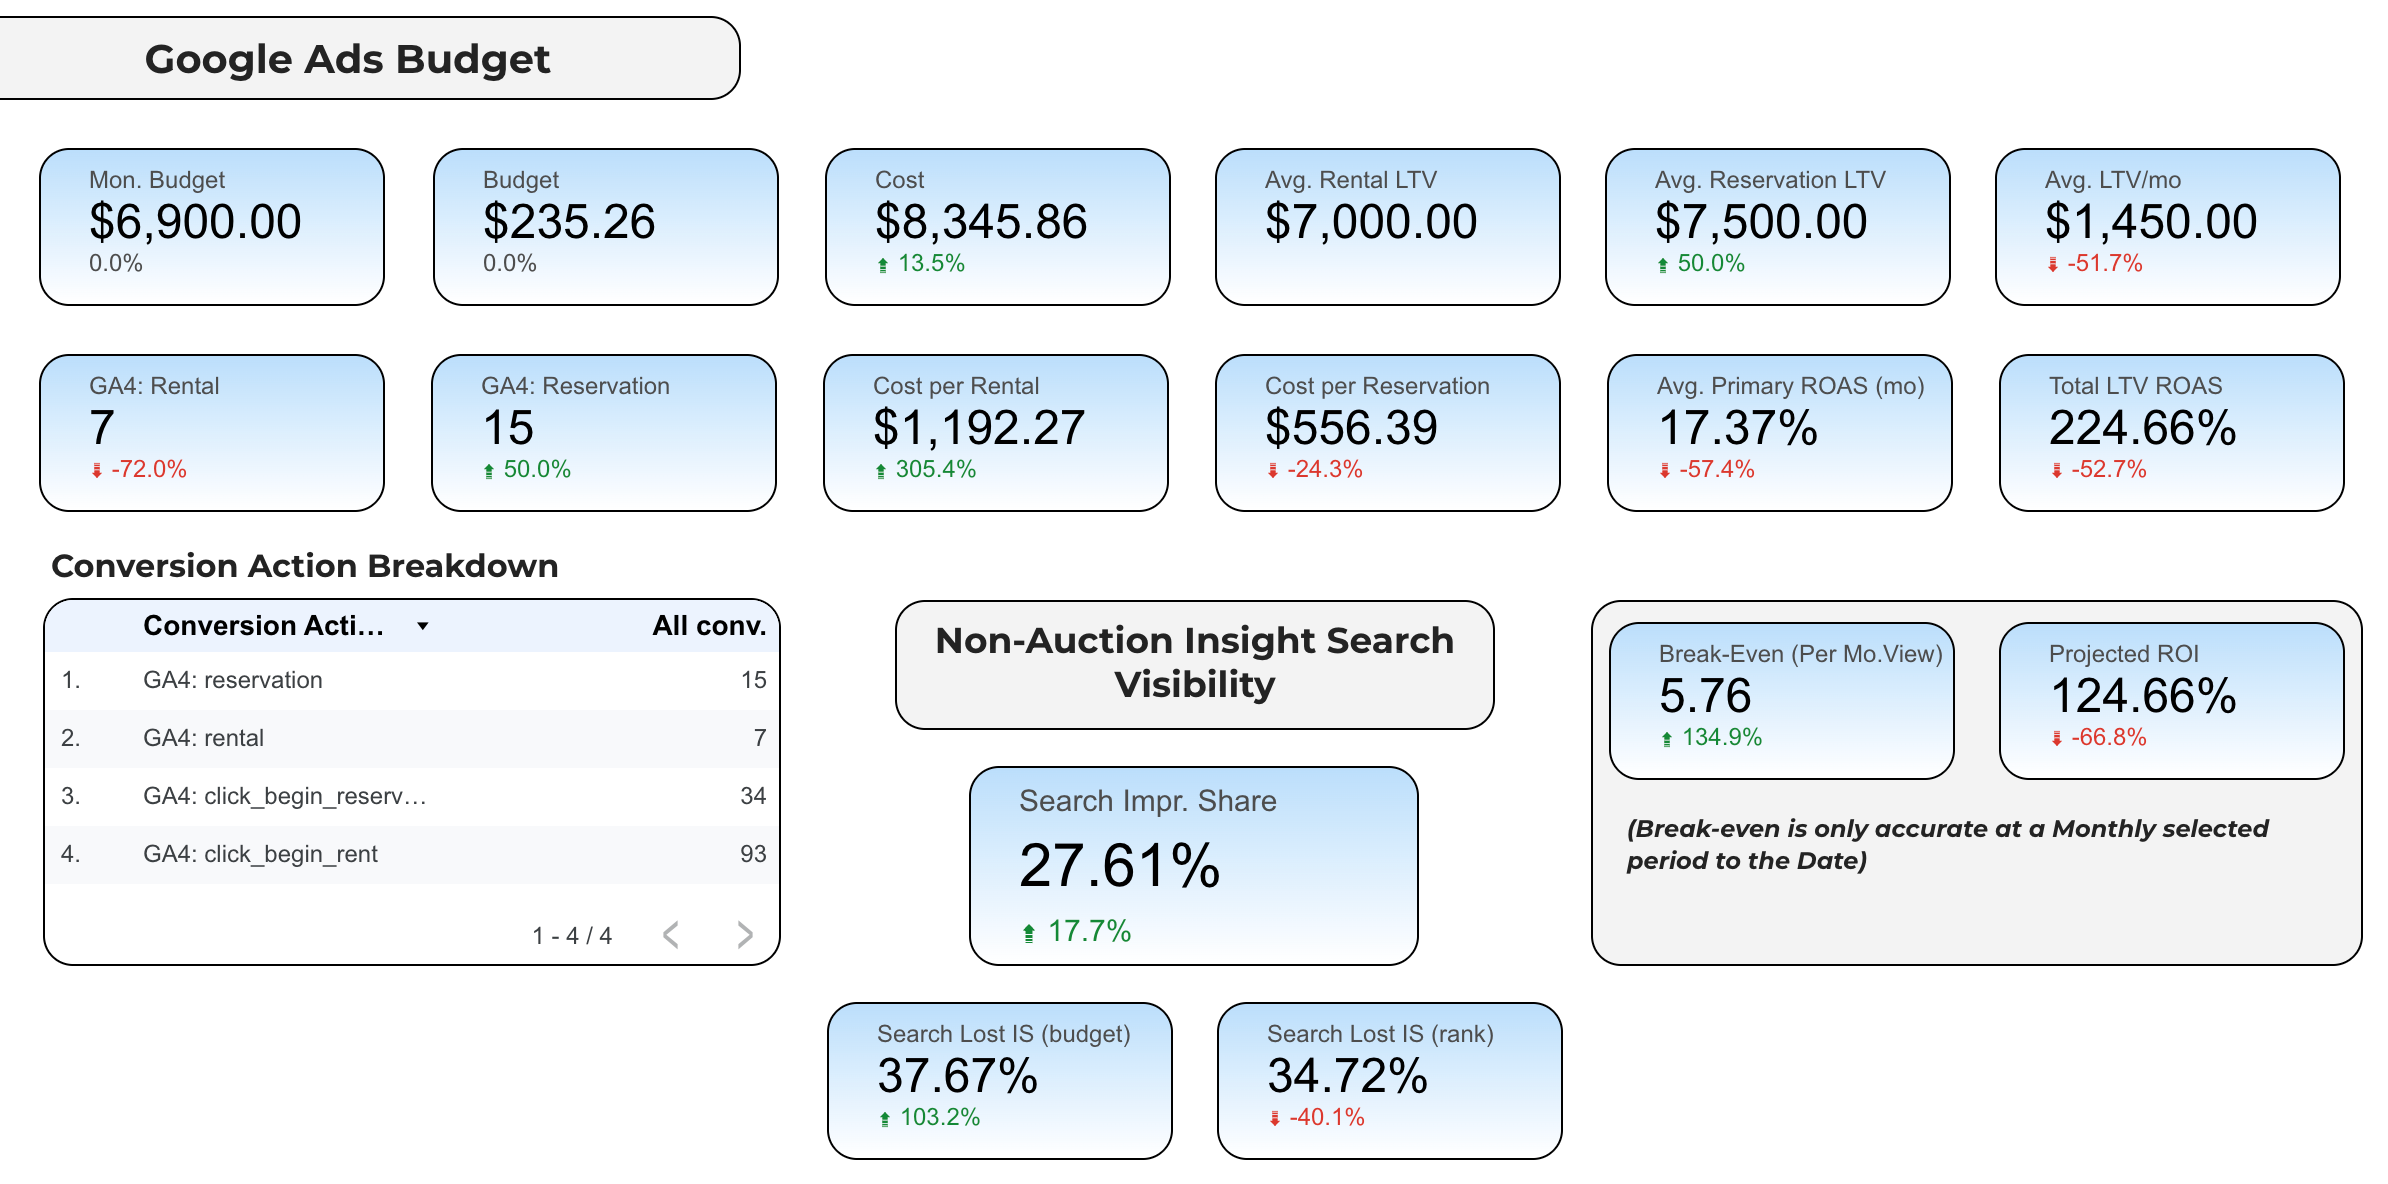Viewport: 2388px width, 1184px height.
Task: Select the Mon. Budget scorecard
Action: click(212, 227)
